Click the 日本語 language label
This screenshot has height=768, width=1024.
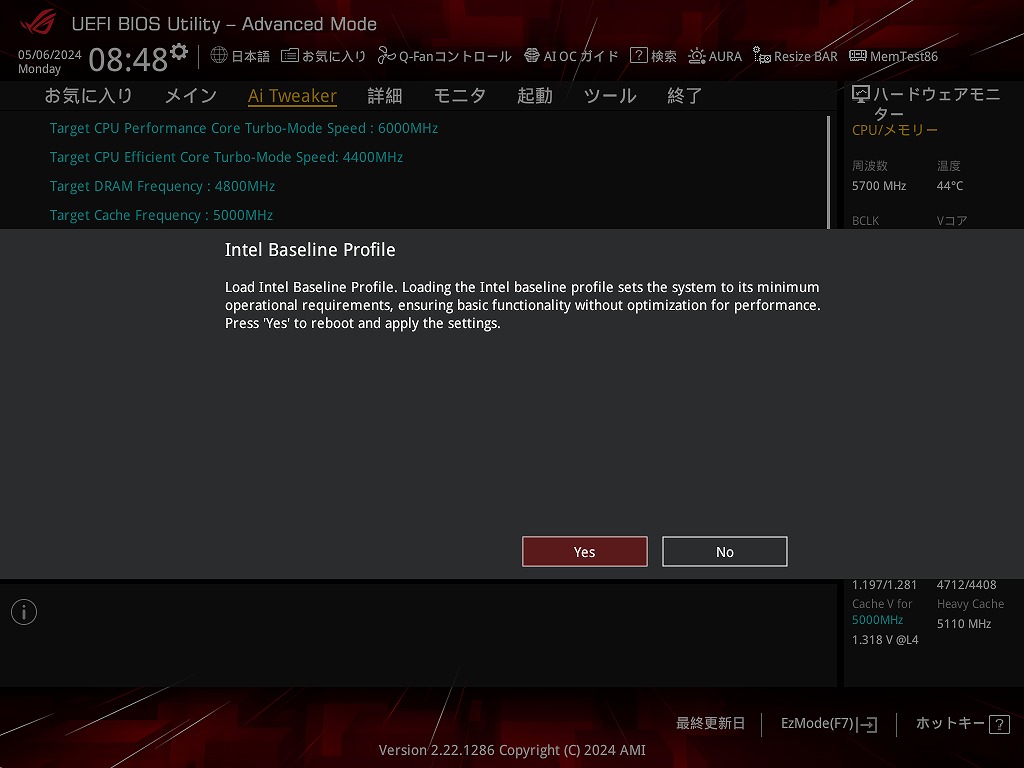[x=251, y=57]
